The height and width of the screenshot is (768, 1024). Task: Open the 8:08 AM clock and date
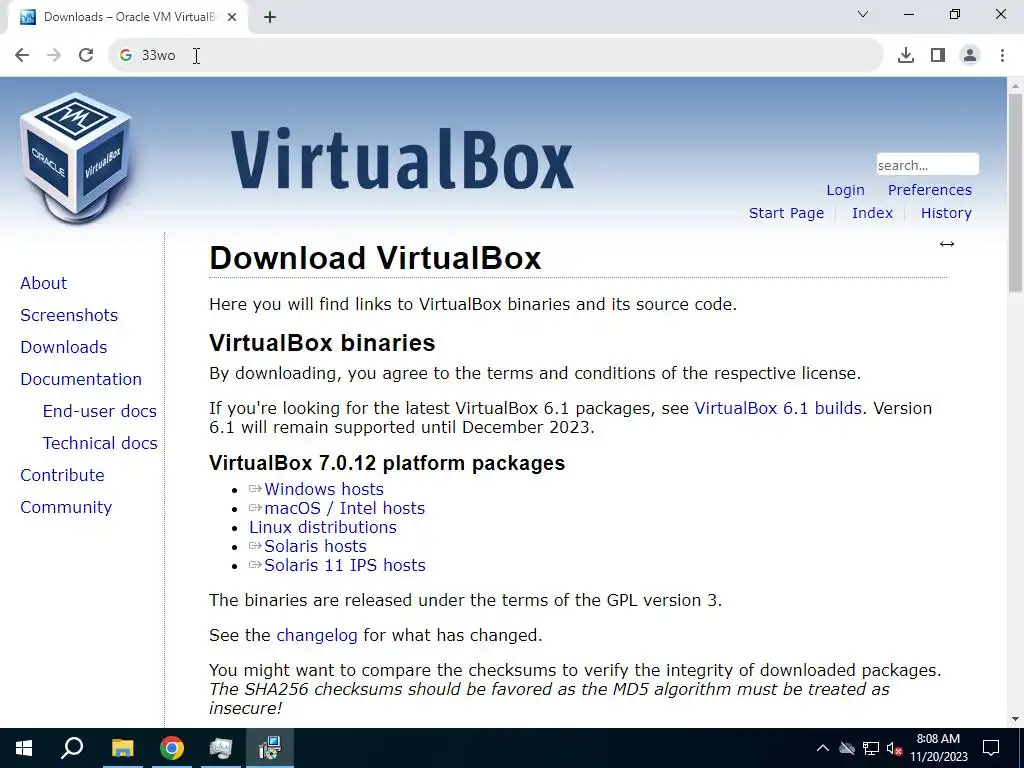pyautogui.click(x=938, y=748)
